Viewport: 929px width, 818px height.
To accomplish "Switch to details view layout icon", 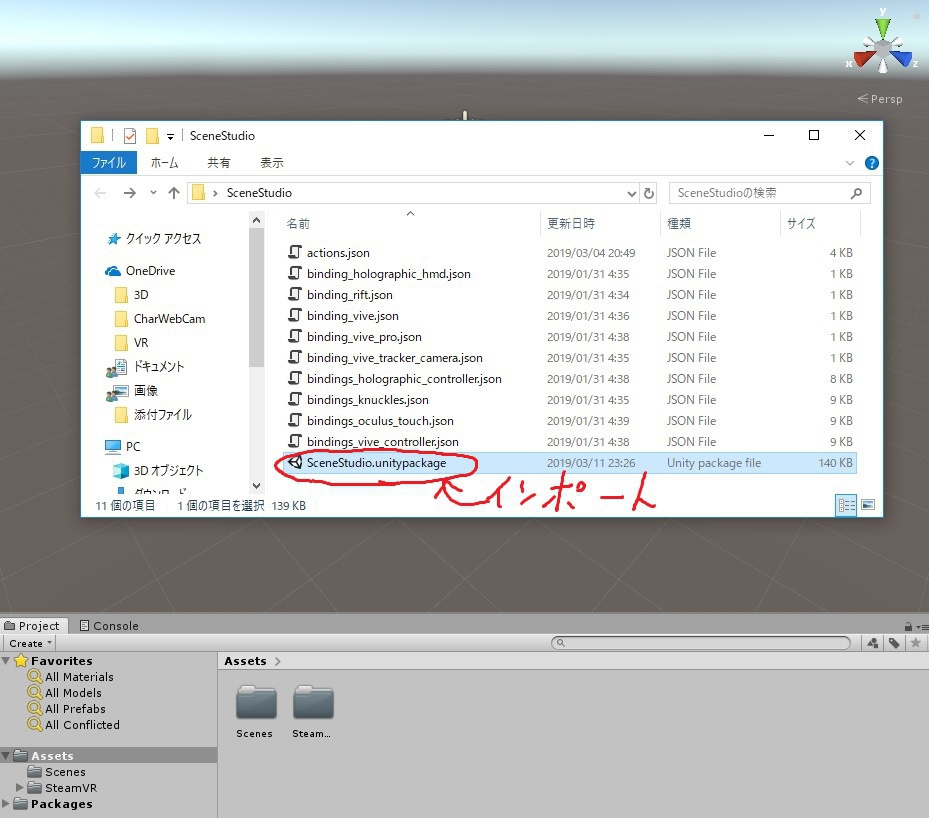I will 846,505.
